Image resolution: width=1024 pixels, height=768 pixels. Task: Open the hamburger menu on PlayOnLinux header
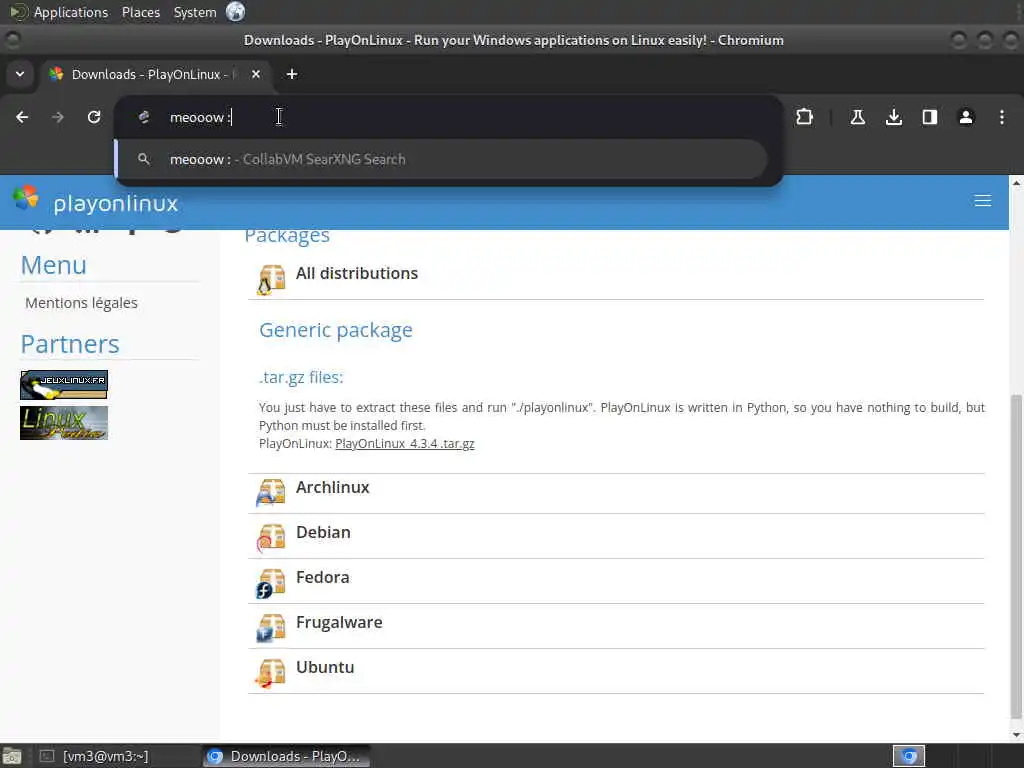tap(982, 200)
